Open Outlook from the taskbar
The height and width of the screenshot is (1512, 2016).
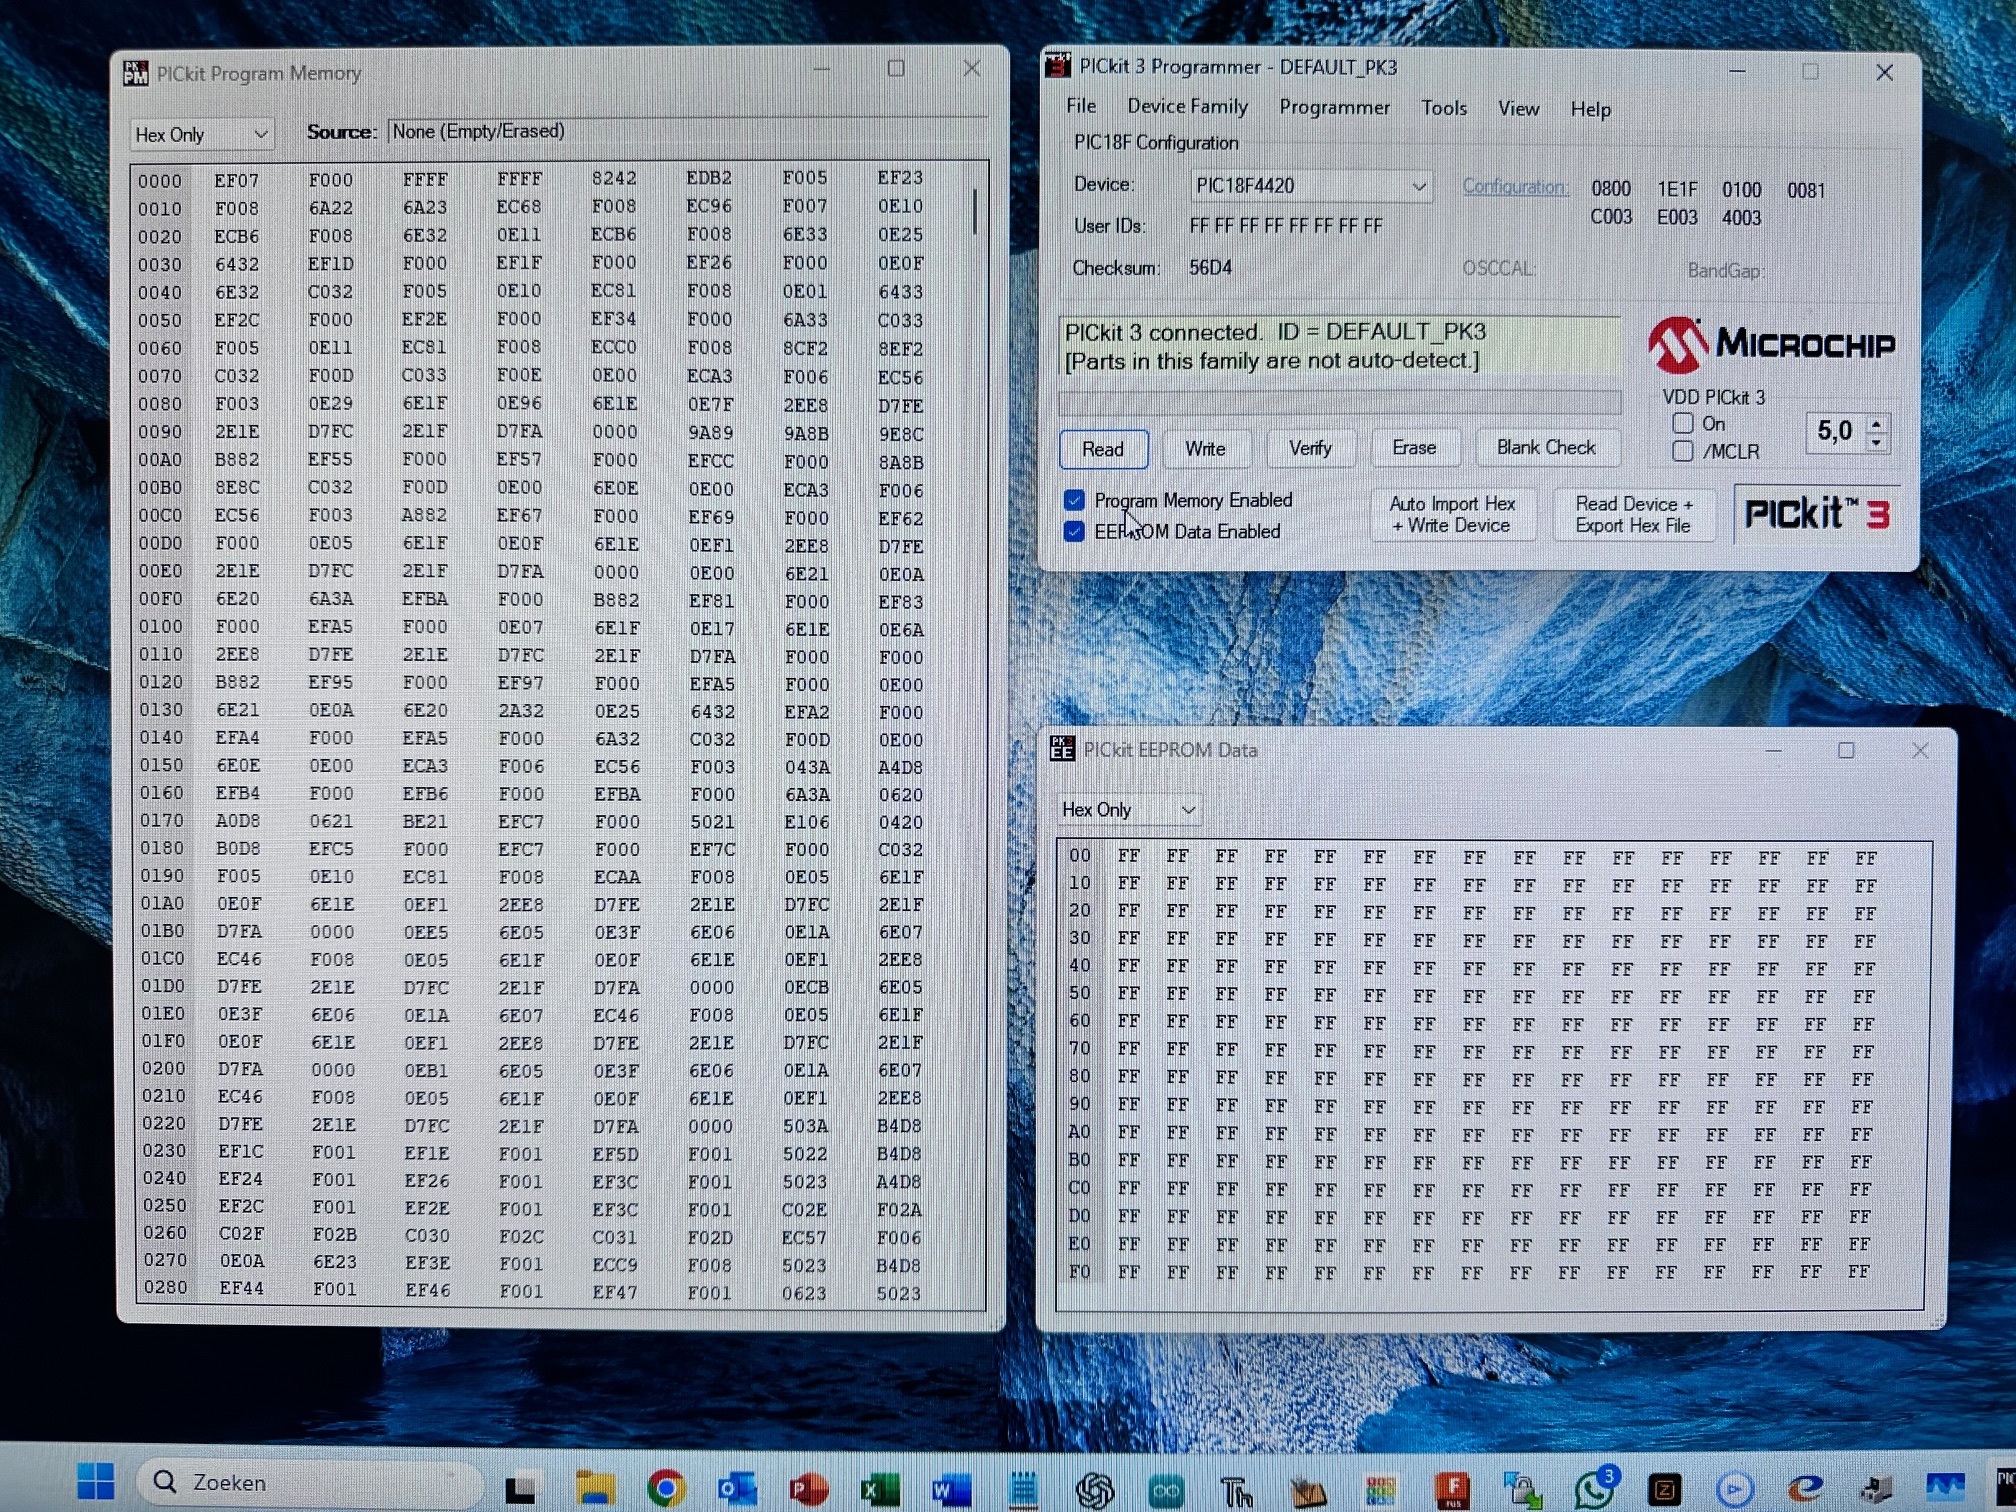coord(737,1489)
